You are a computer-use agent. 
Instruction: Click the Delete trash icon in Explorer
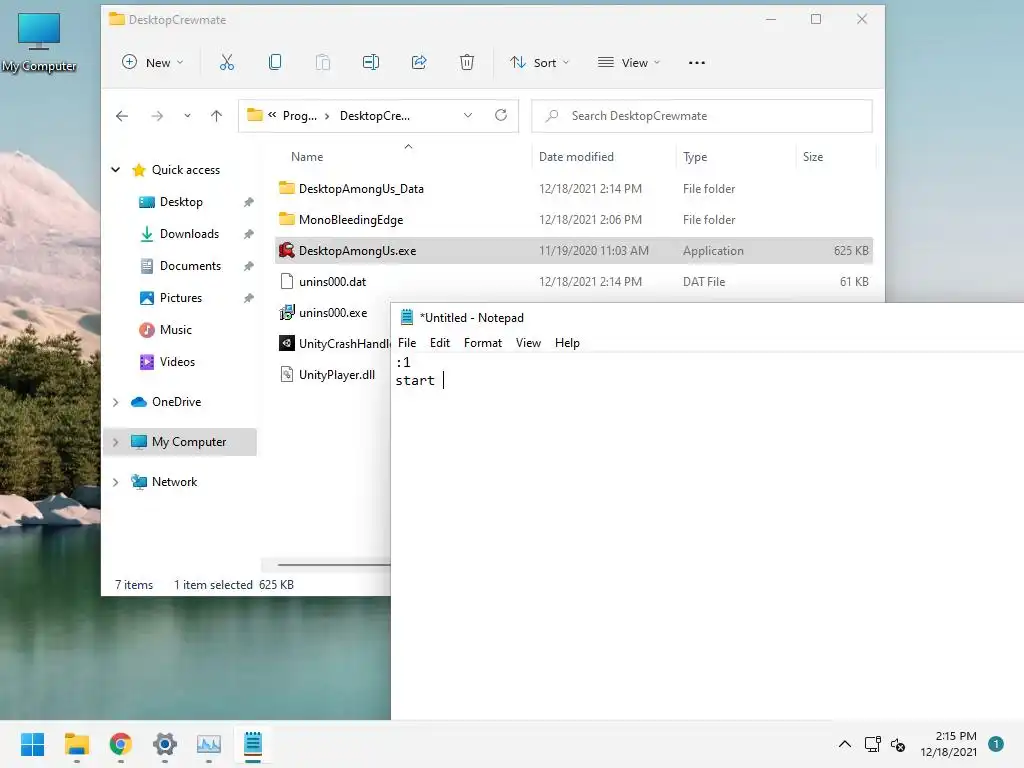[467, 63]
